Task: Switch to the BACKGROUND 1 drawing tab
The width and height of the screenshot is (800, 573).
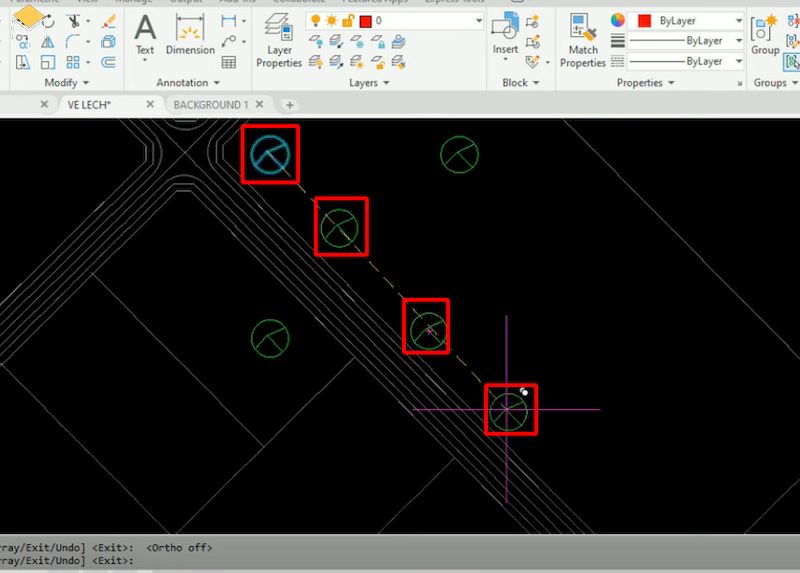Action: [211, 105]
